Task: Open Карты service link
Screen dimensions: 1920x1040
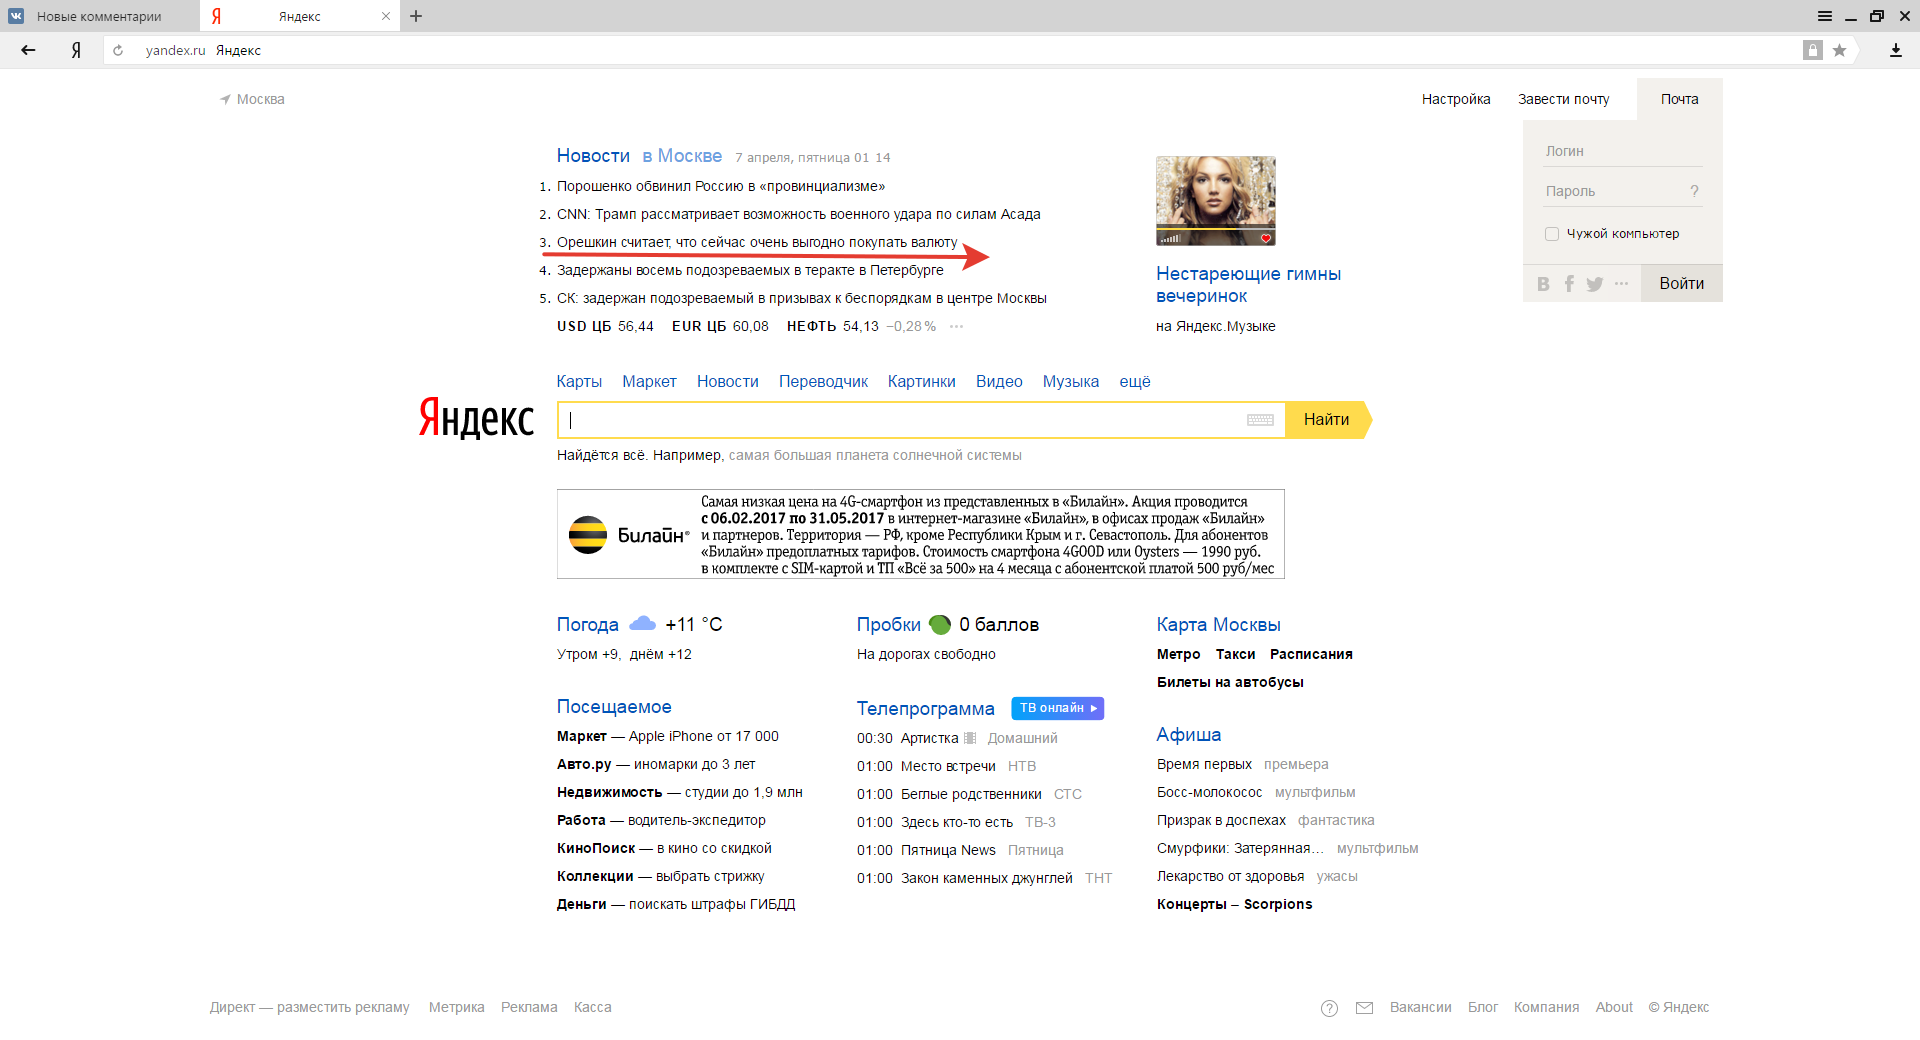Action: (579, 381)
